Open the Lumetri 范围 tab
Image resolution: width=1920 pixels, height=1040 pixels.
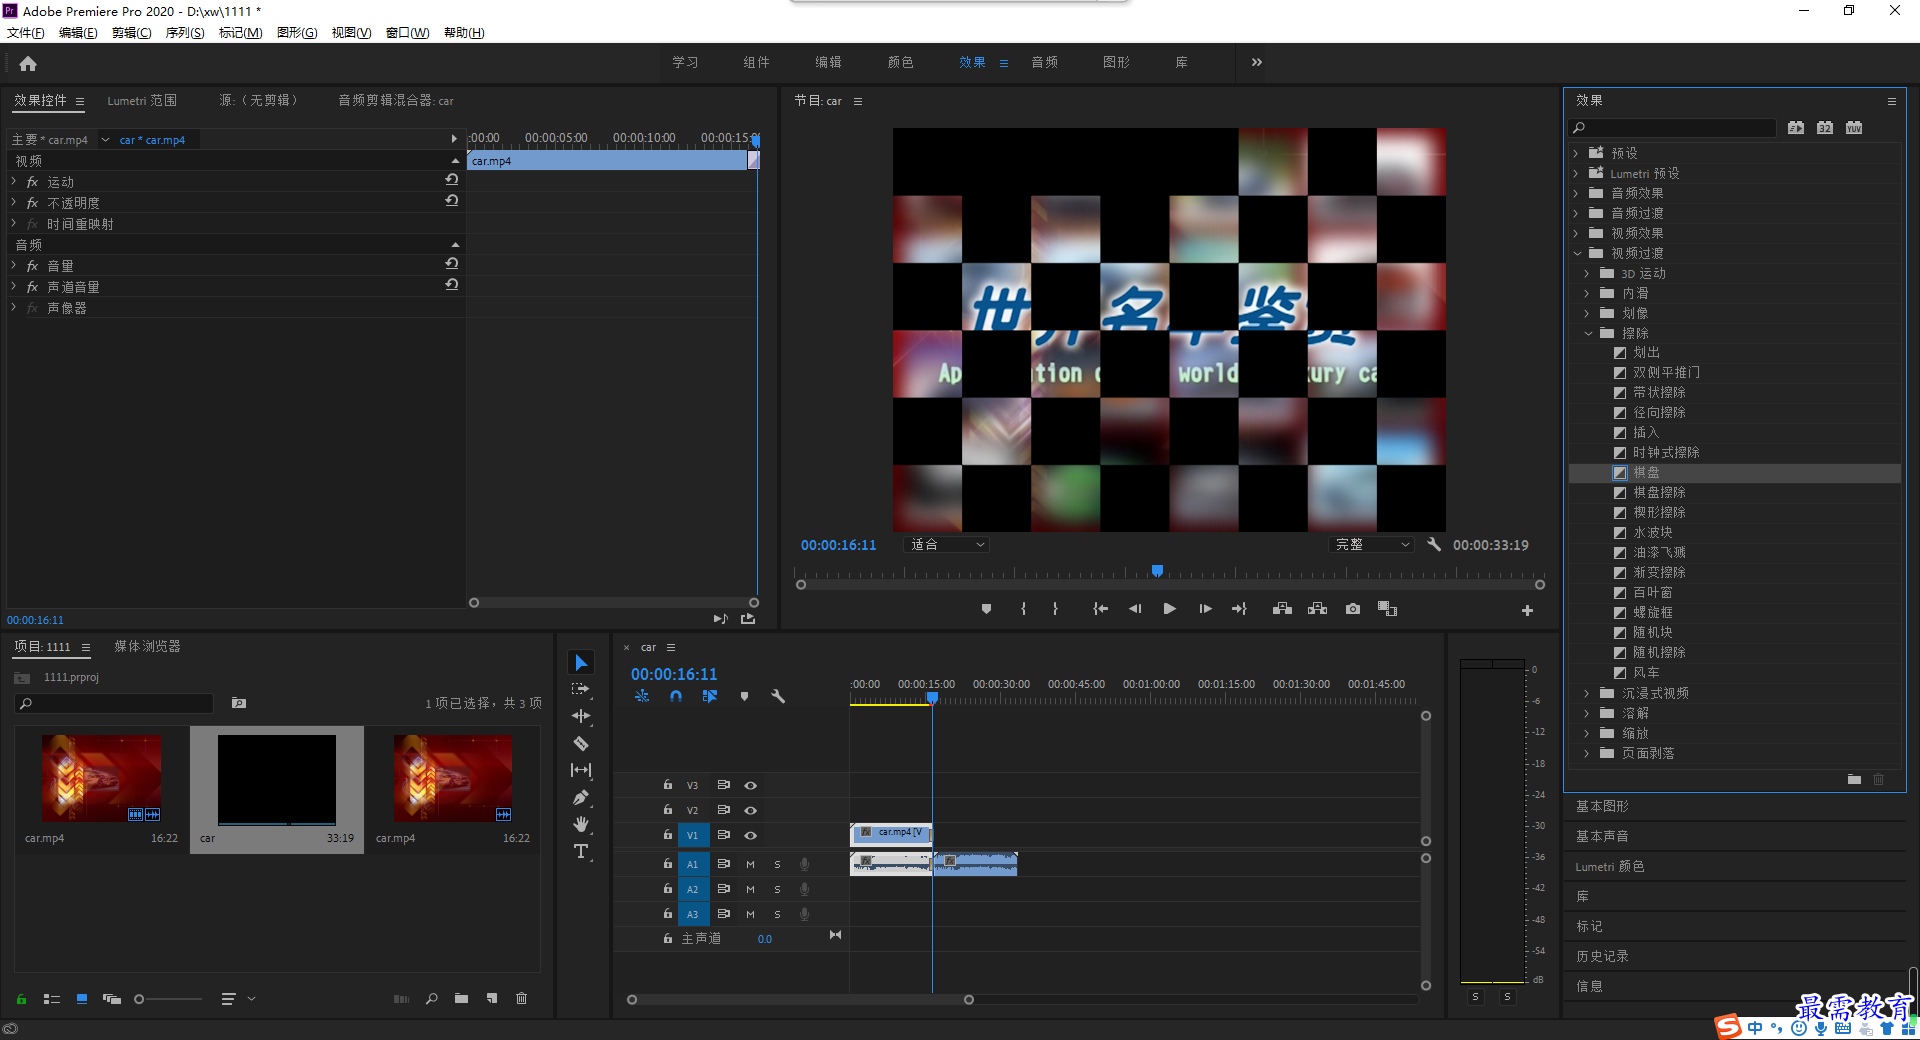[x=142, y=100]
